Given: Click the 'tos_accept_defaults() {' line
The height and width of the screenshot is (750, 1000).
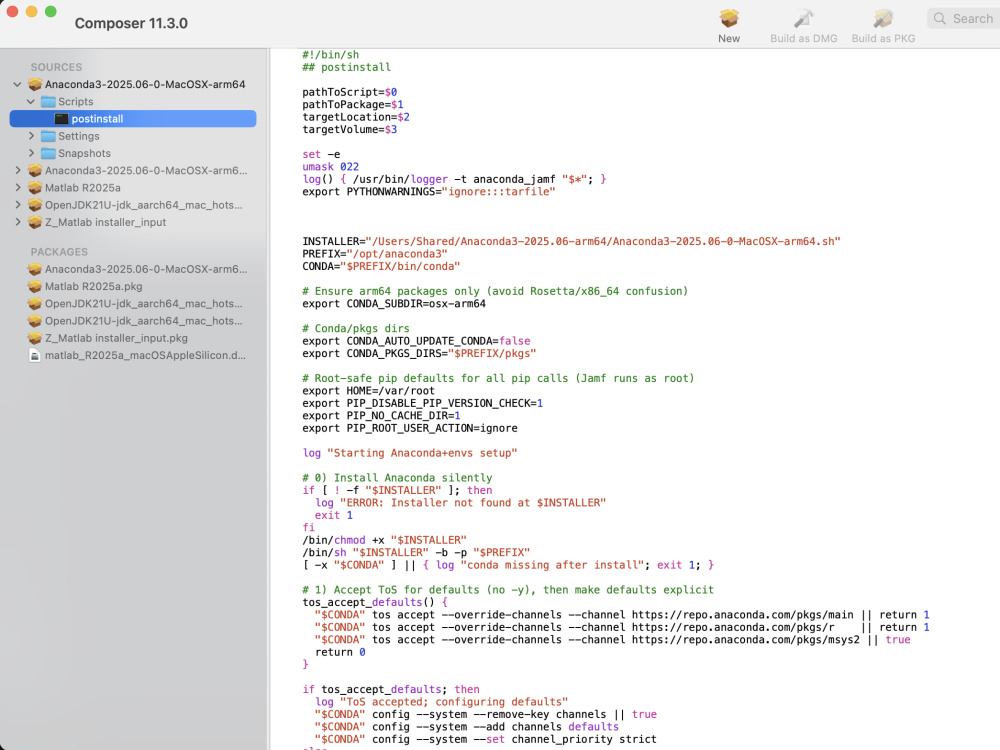Looking at the screenshot, I should pyautogui.click(x=375, y=602).
